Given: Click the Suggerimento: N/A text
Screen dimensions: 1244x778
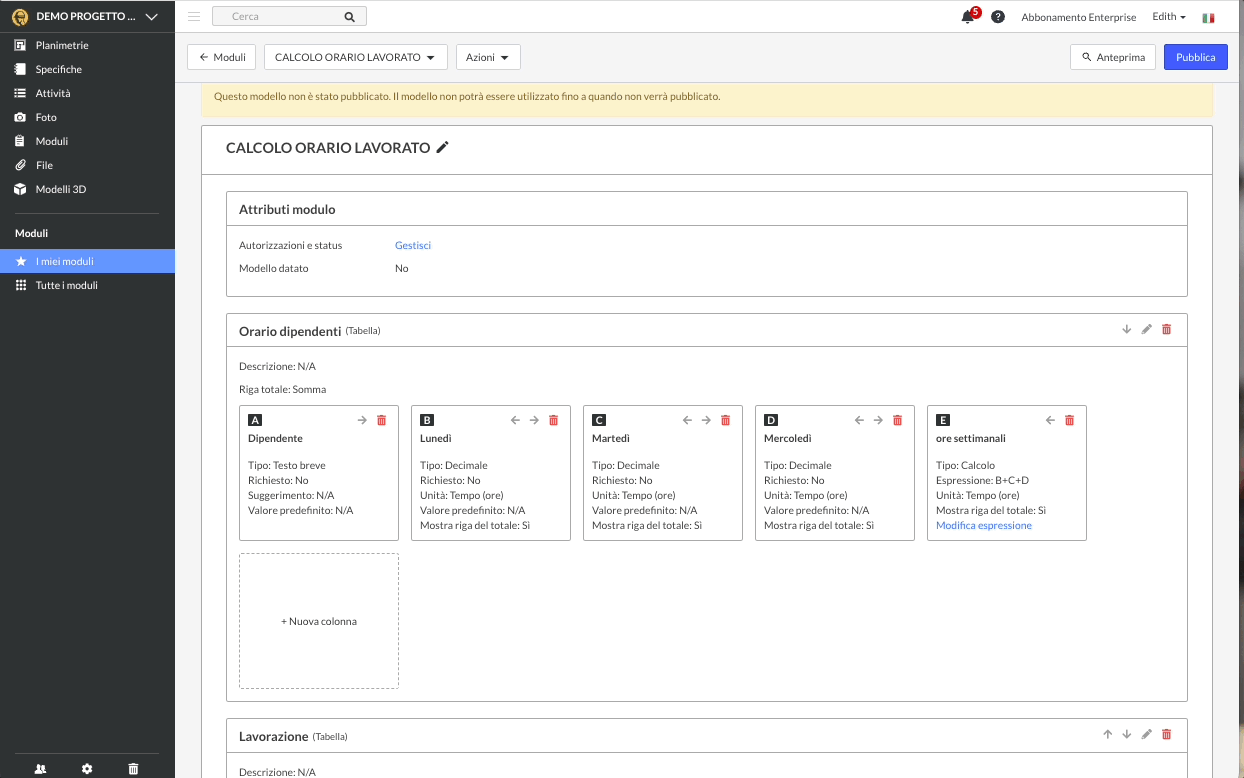Looking at the screenshot, I should (291, 495).
